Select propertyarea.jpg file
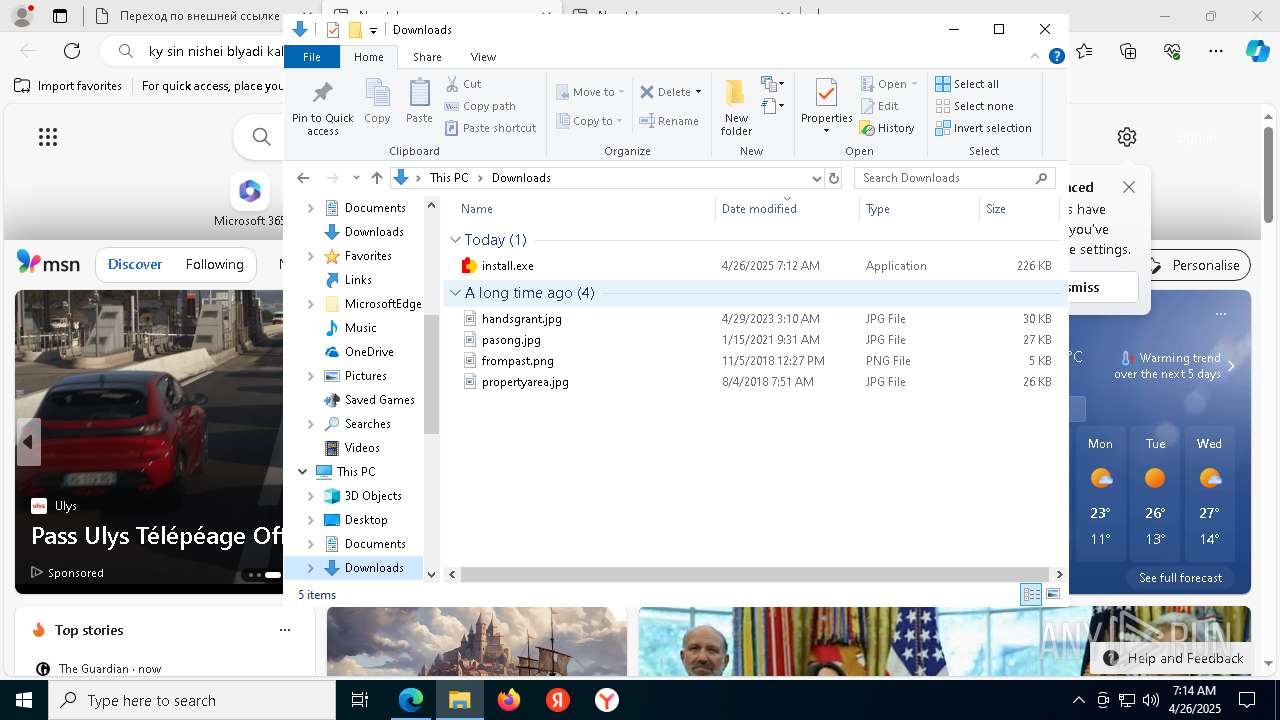1280x720 pixels. (x=525, y=382)
